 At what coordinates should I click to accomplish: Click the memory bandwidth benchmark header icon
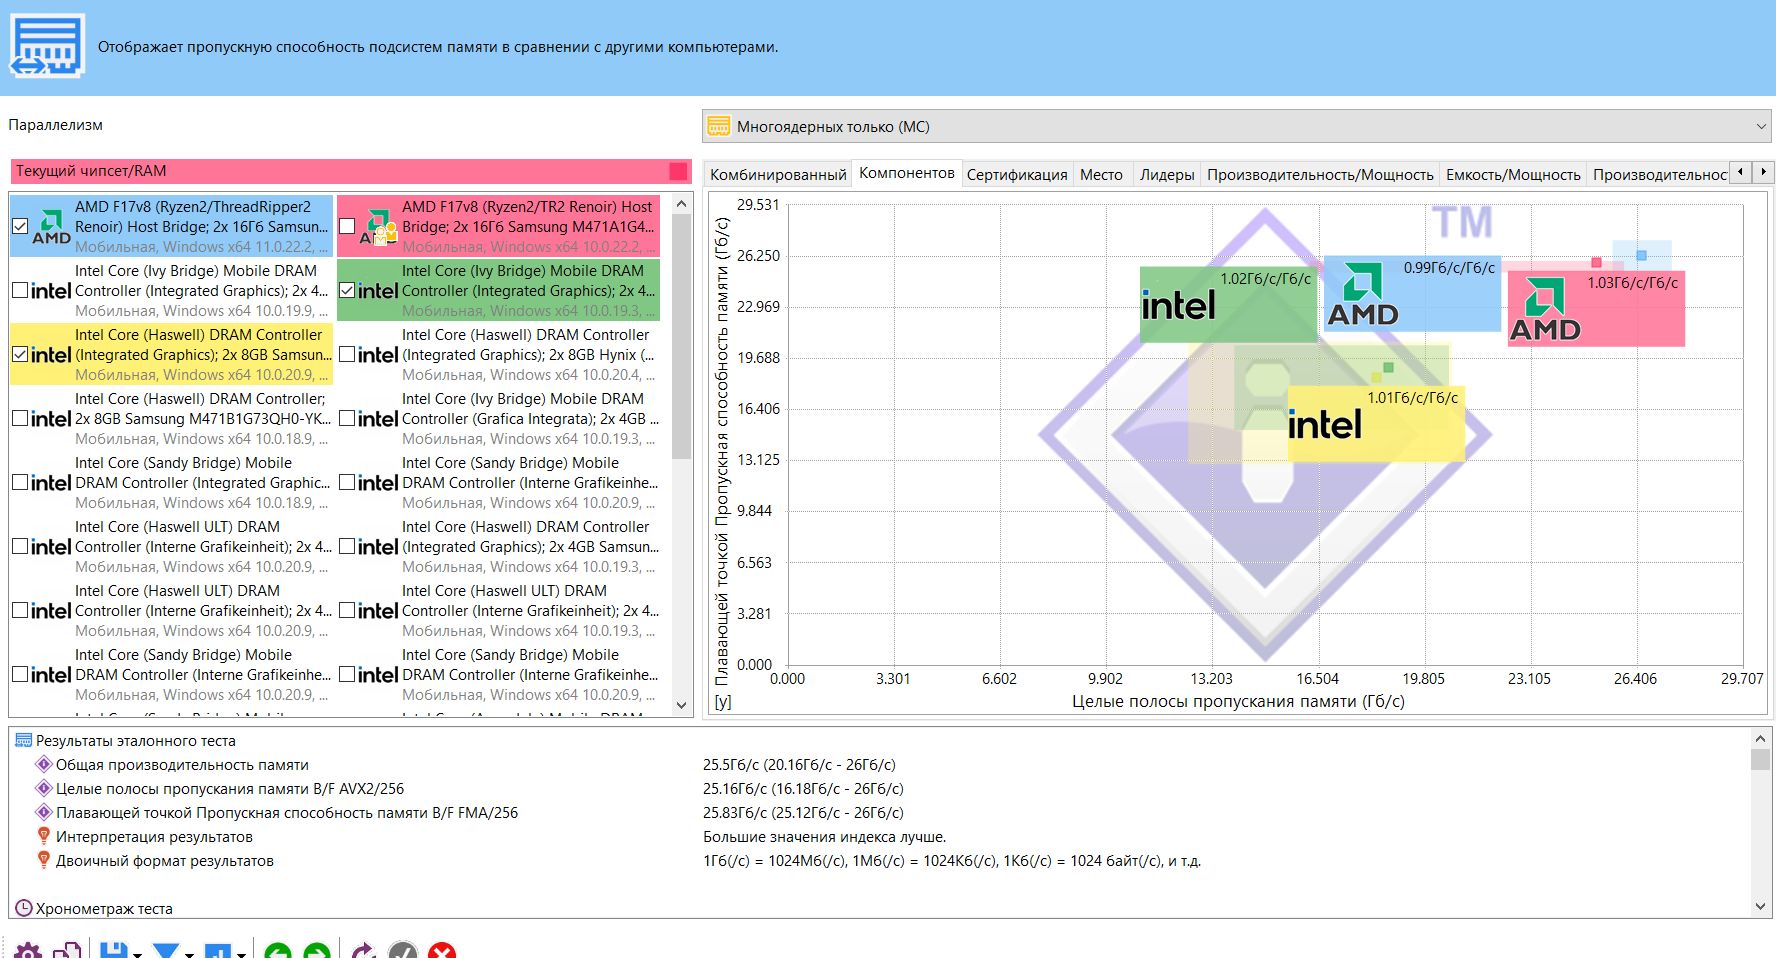click(47, 46)
